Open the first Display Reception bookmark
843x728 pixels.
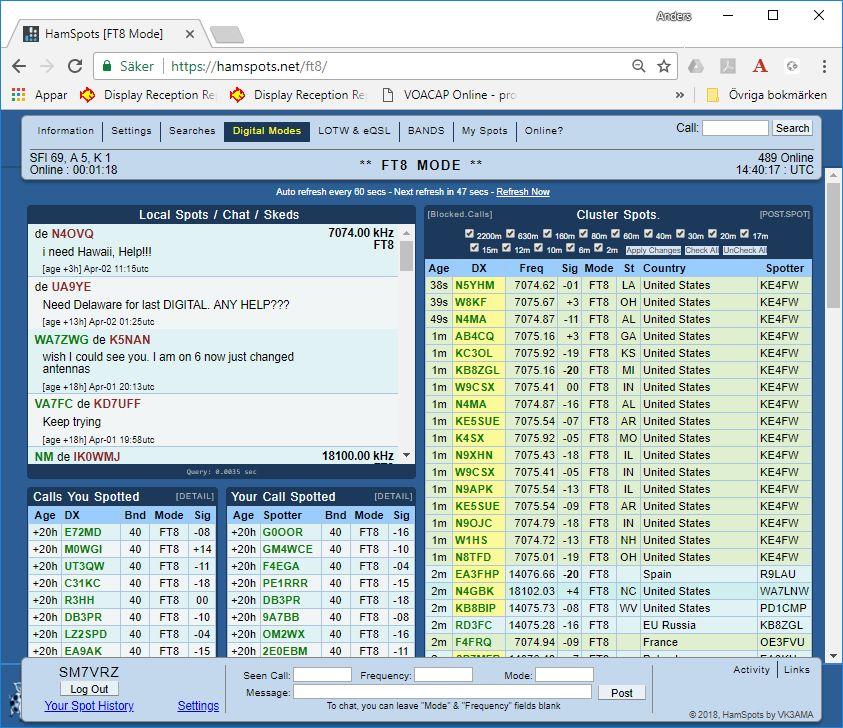147,95
